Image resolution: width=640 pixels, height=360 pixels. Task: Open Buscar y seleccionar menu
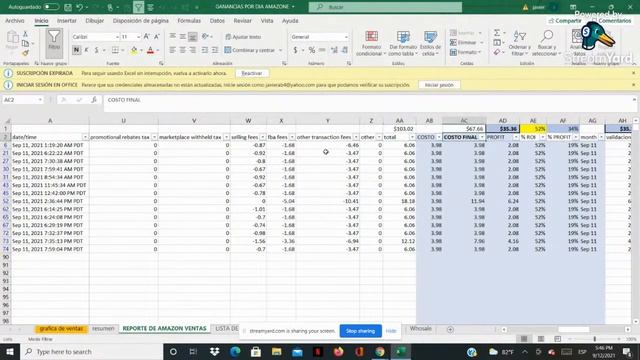coord(546,43)
